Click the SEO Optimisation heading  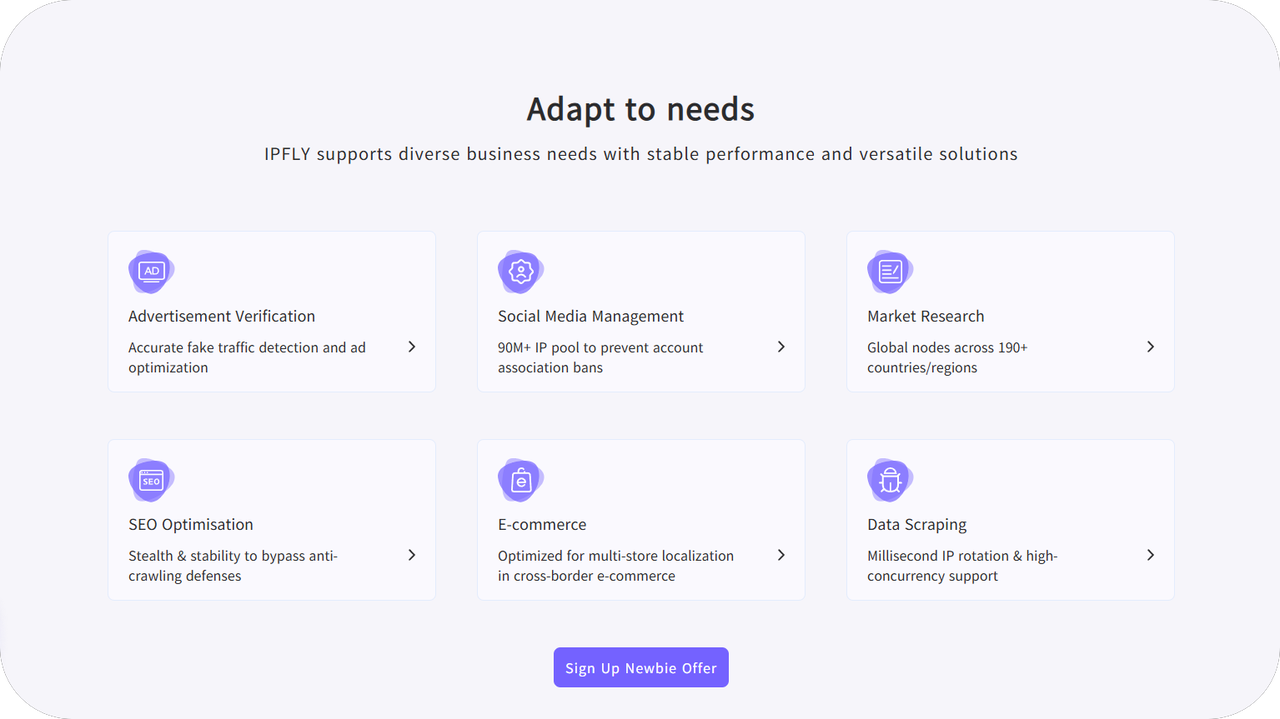click(x=190, y=524)
